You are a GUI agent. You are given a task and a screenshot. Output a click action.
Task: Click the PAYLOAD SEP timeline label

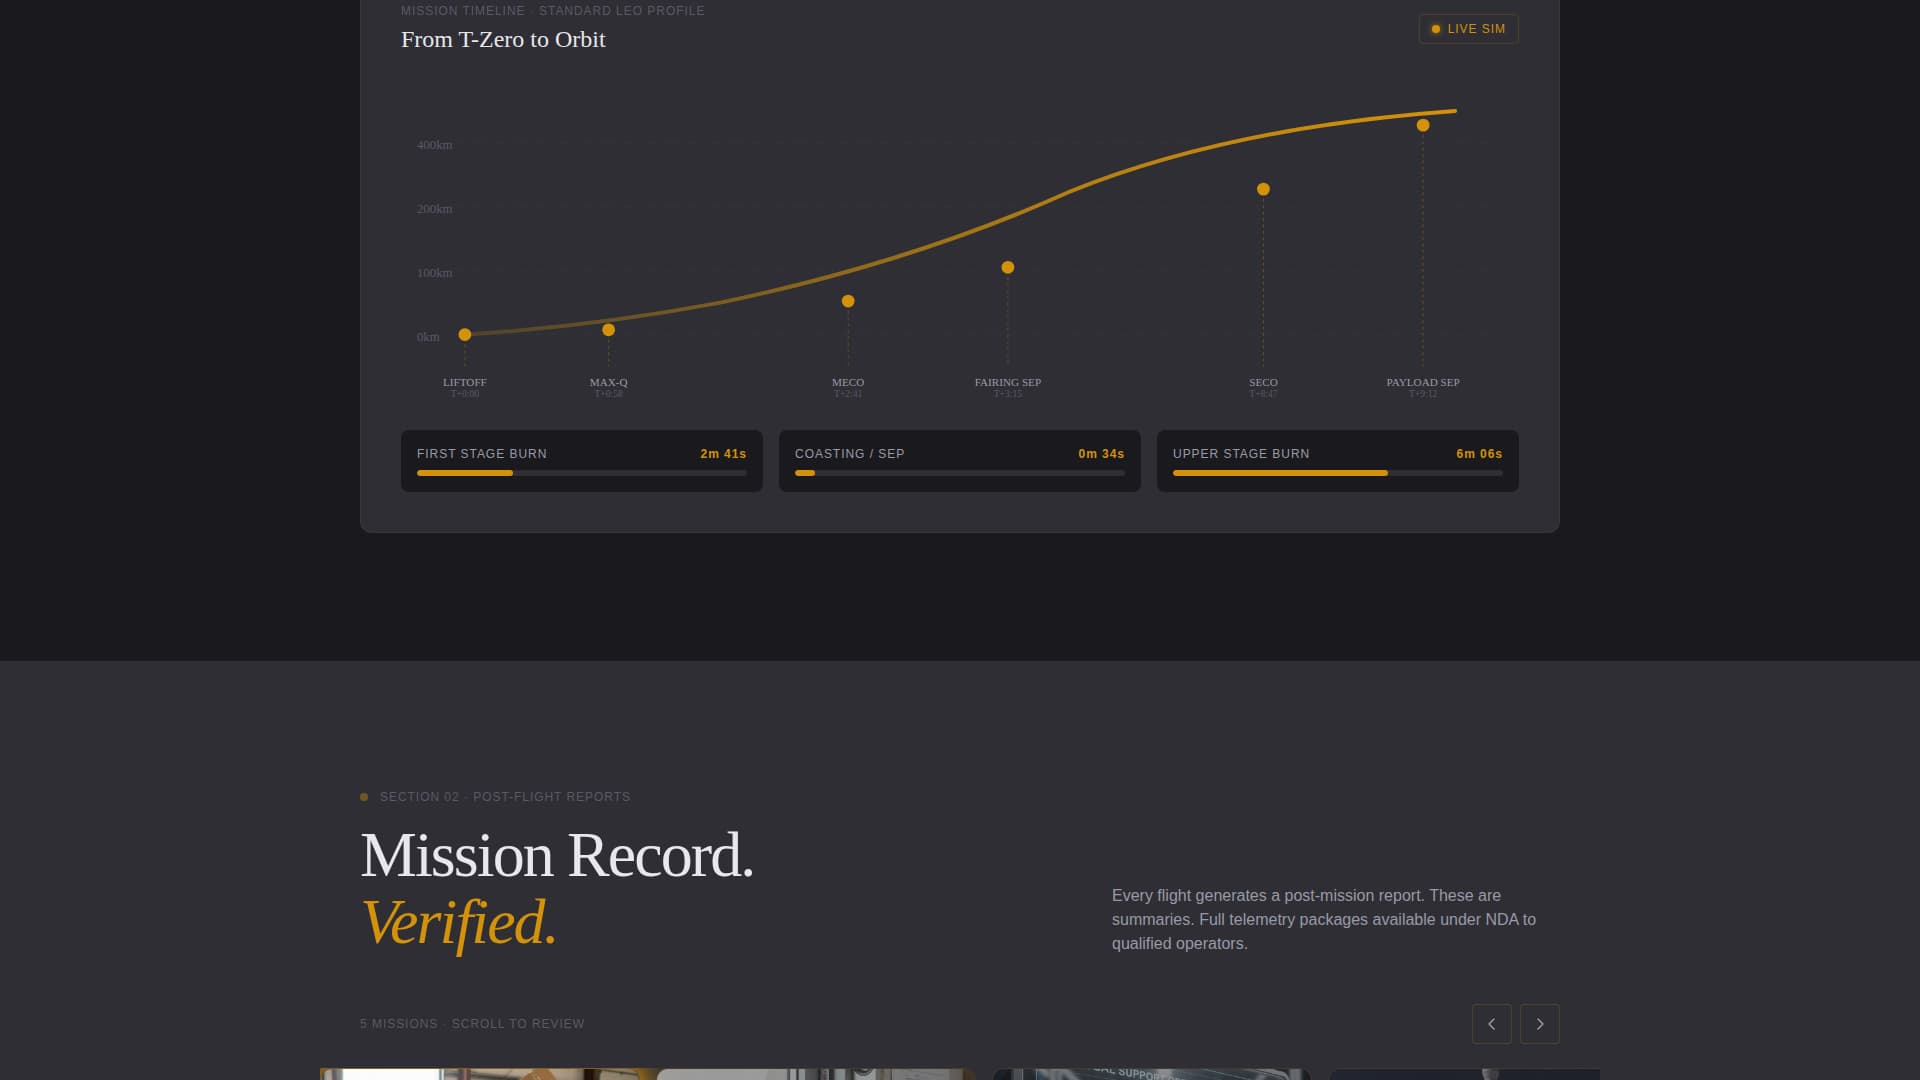pyautogui.click(x=1422, y=383)
